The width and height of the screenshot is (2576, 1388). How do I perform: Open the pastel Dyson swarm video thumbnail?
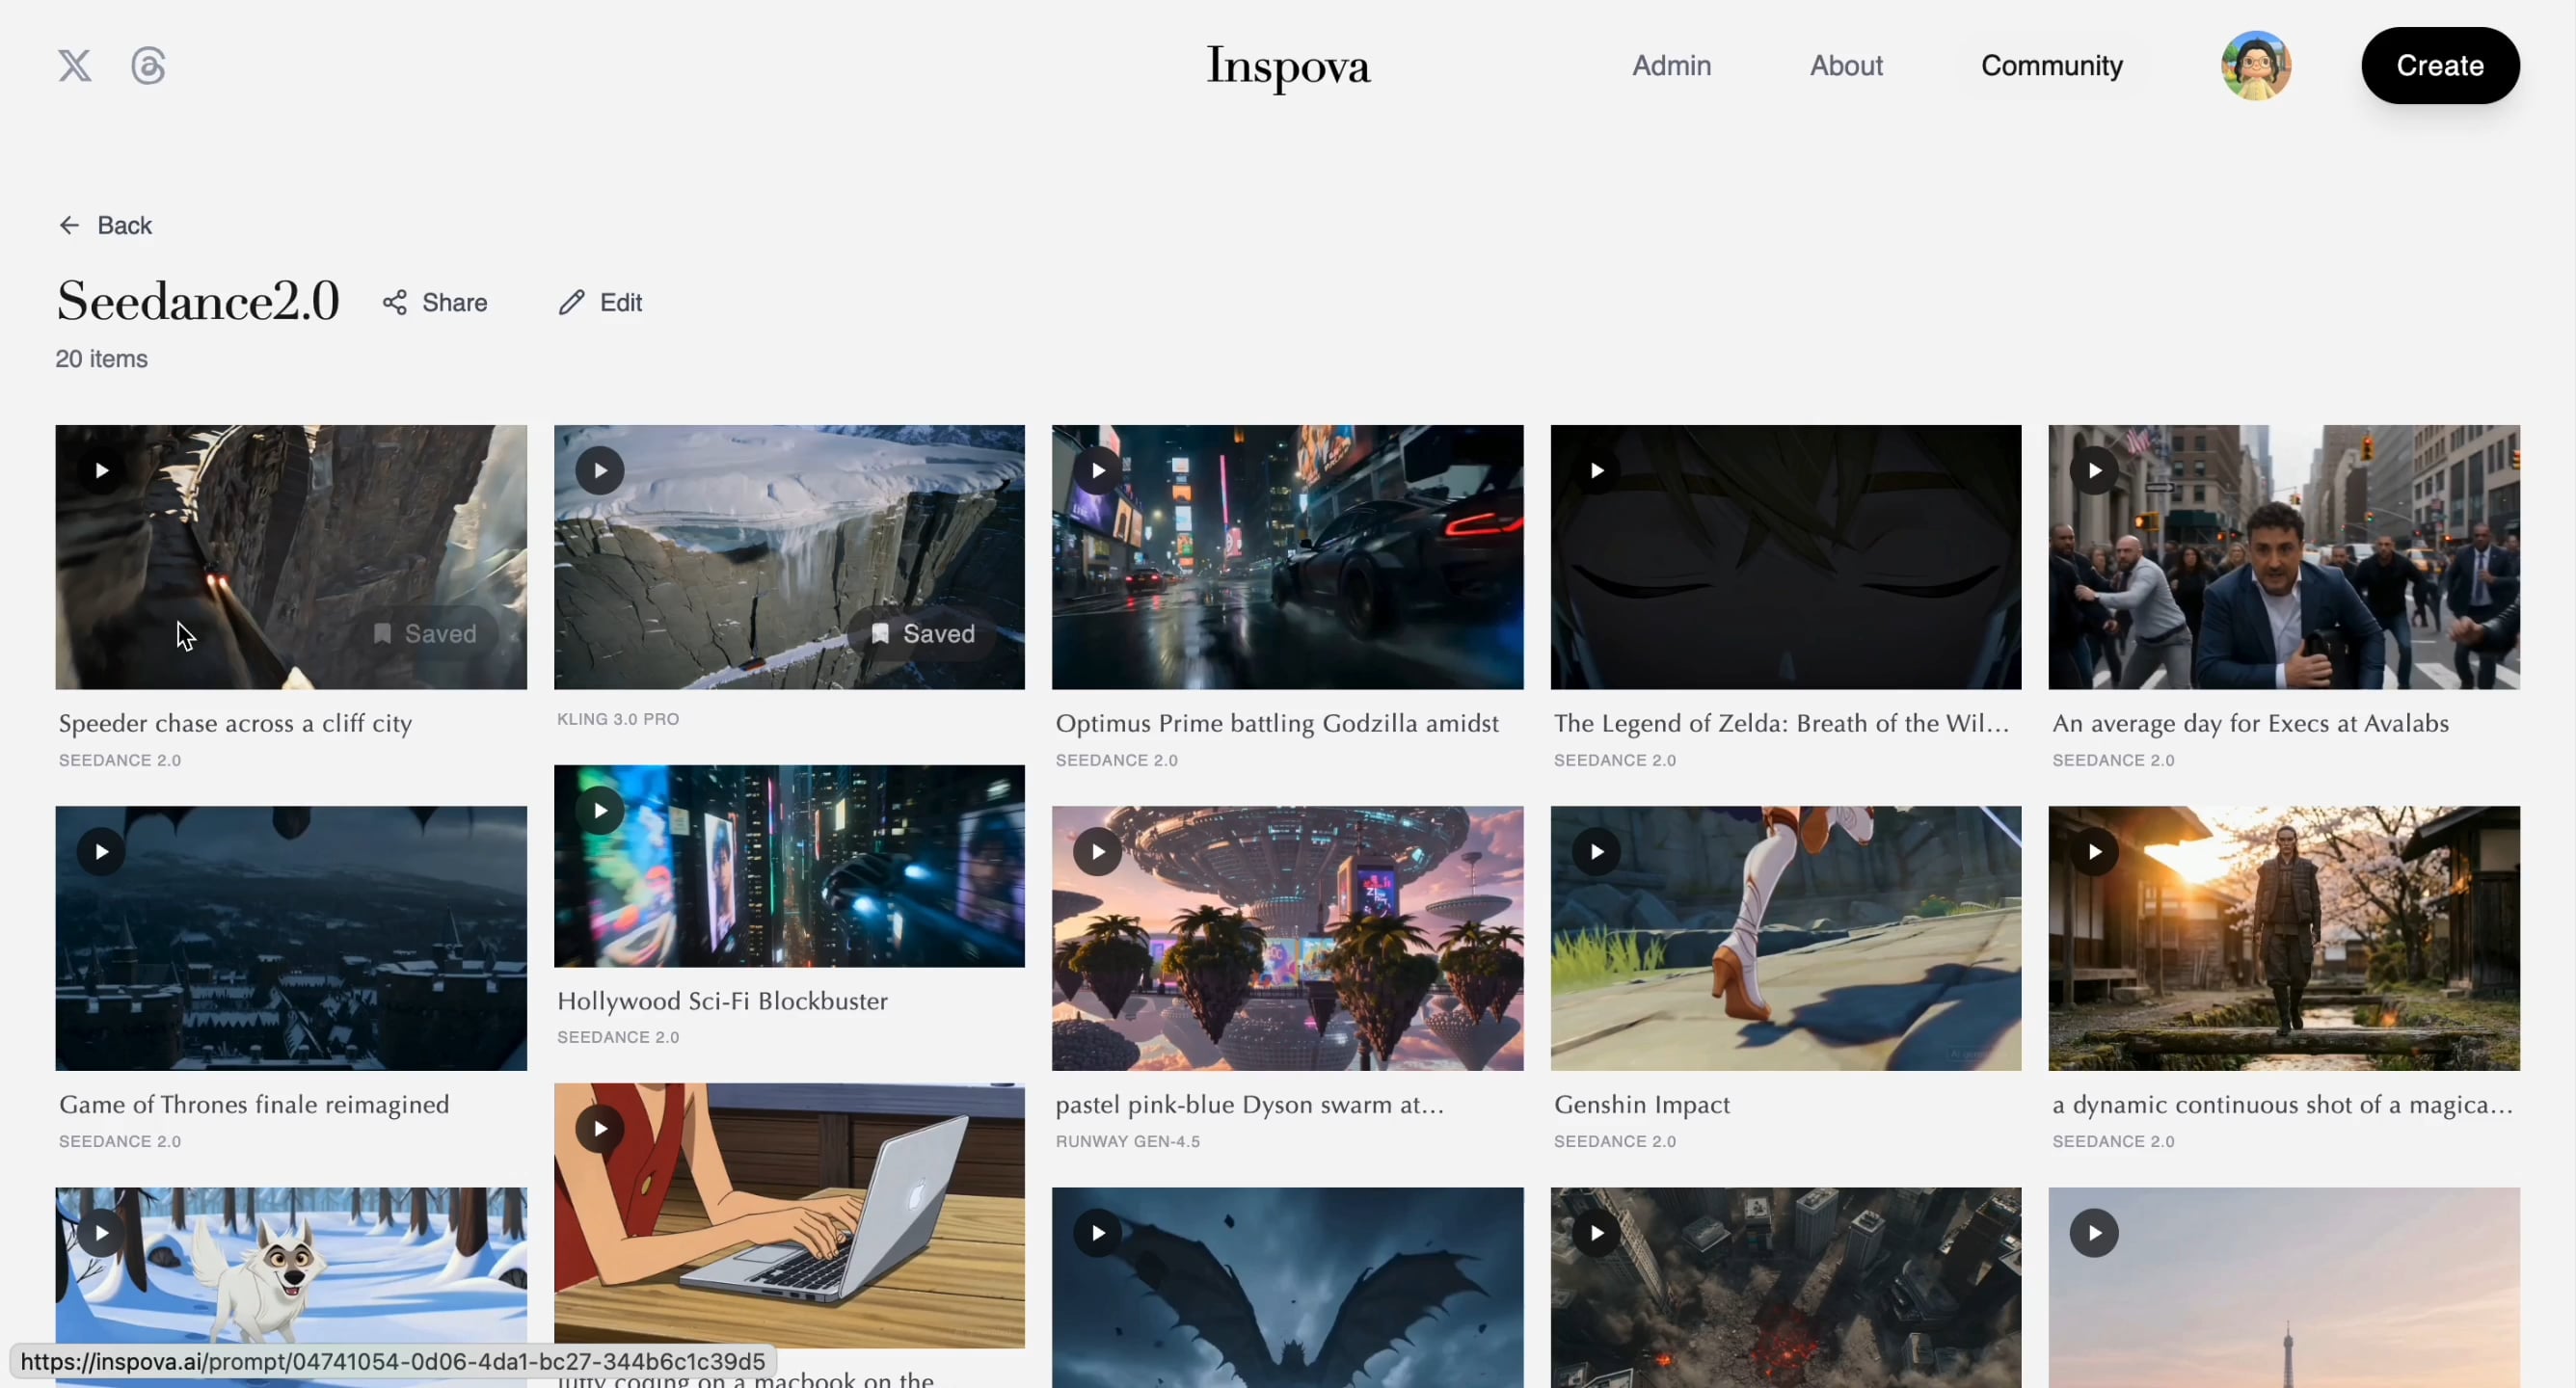(x=1287, y=937)
